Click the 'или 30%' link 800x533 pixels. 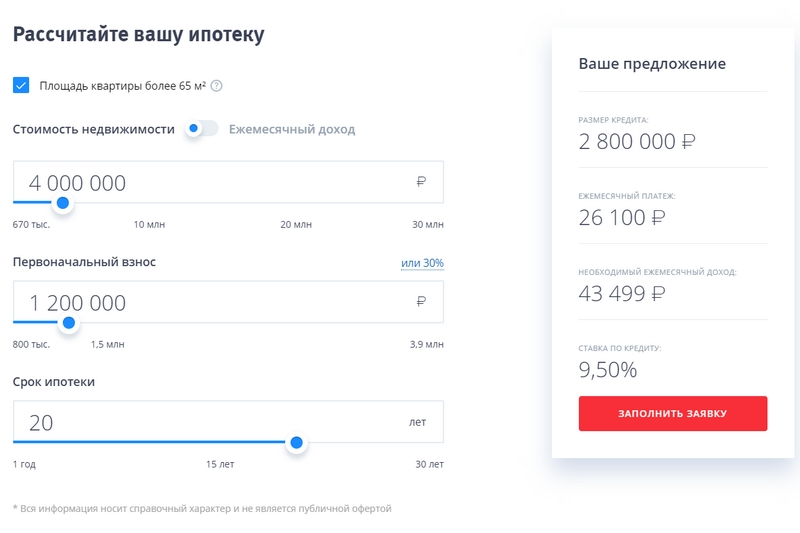(422, 263)
